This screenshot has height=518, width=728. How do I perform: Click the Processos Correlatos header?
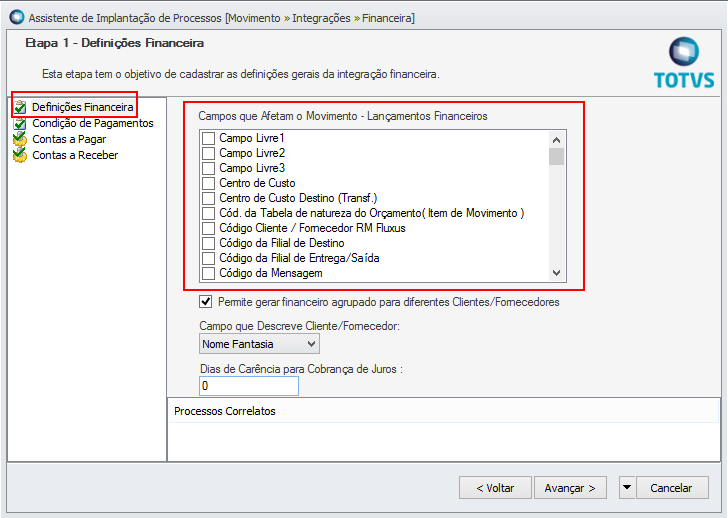(x=225, y=411)
